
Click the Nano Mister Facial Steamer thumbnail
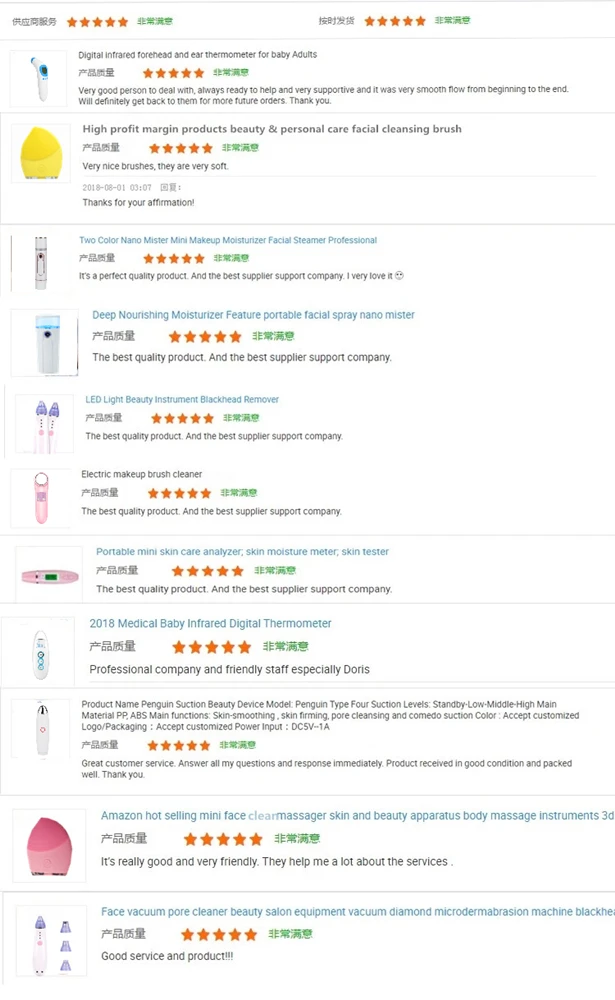point(39,263)
